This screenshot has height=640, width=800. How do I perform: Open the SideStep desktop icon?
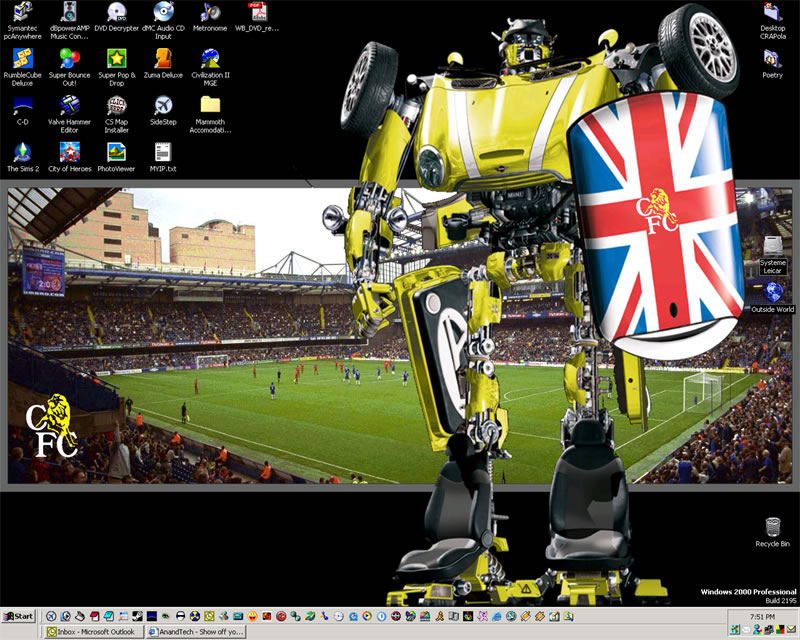point(163,105)
